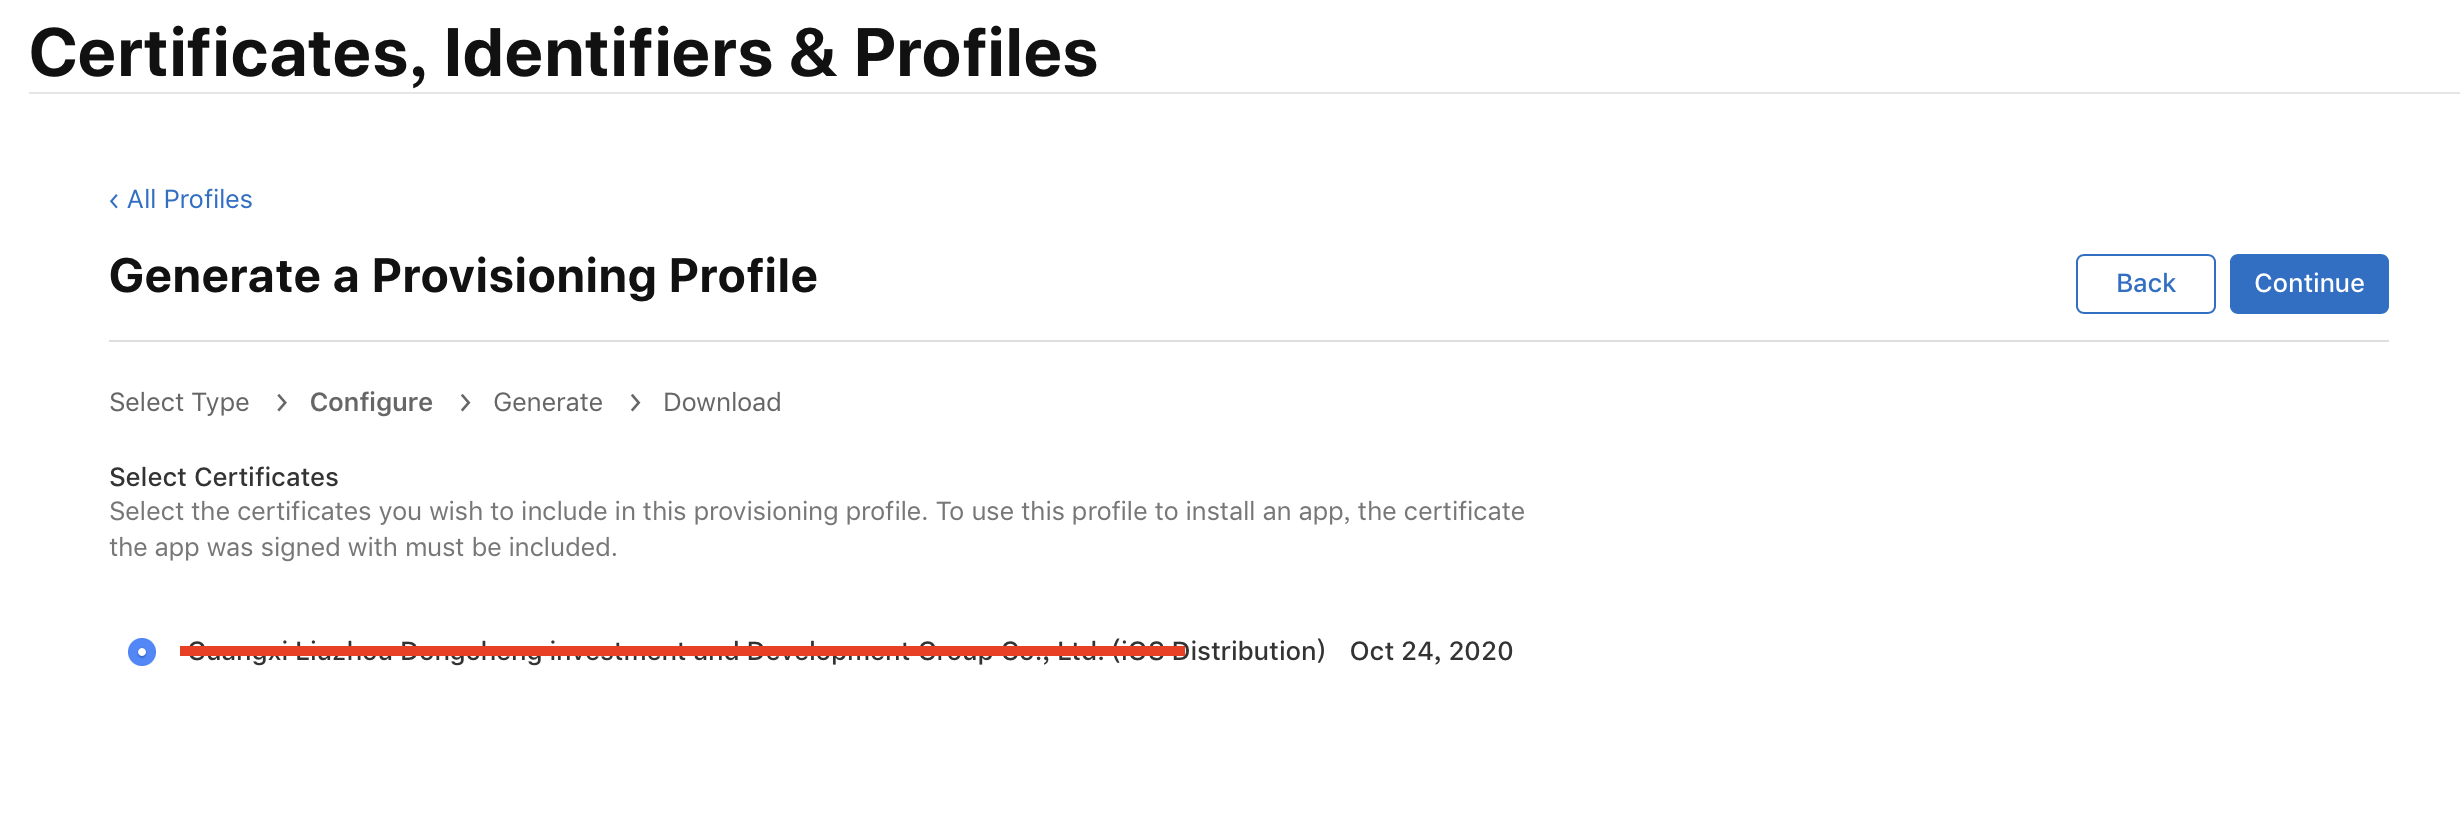Click the Select Certificates section heading

(x=224, y=477)
